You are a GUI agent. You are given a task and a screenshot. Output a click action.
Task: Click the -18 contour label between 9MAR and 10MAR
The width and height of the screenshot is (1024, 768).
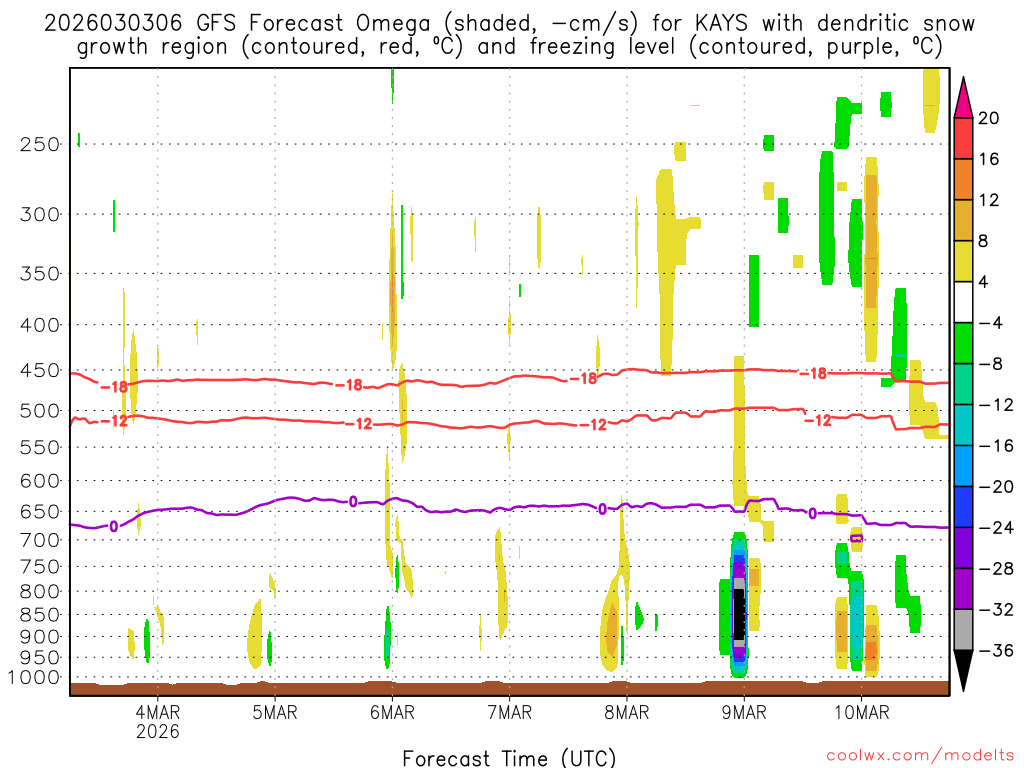813,374
